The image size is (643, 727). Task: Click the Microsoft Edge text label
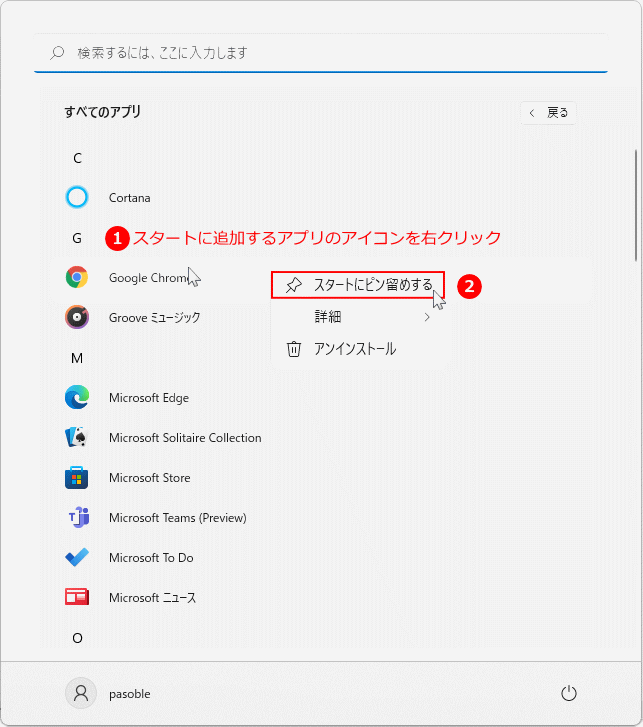tap(149, 398)
